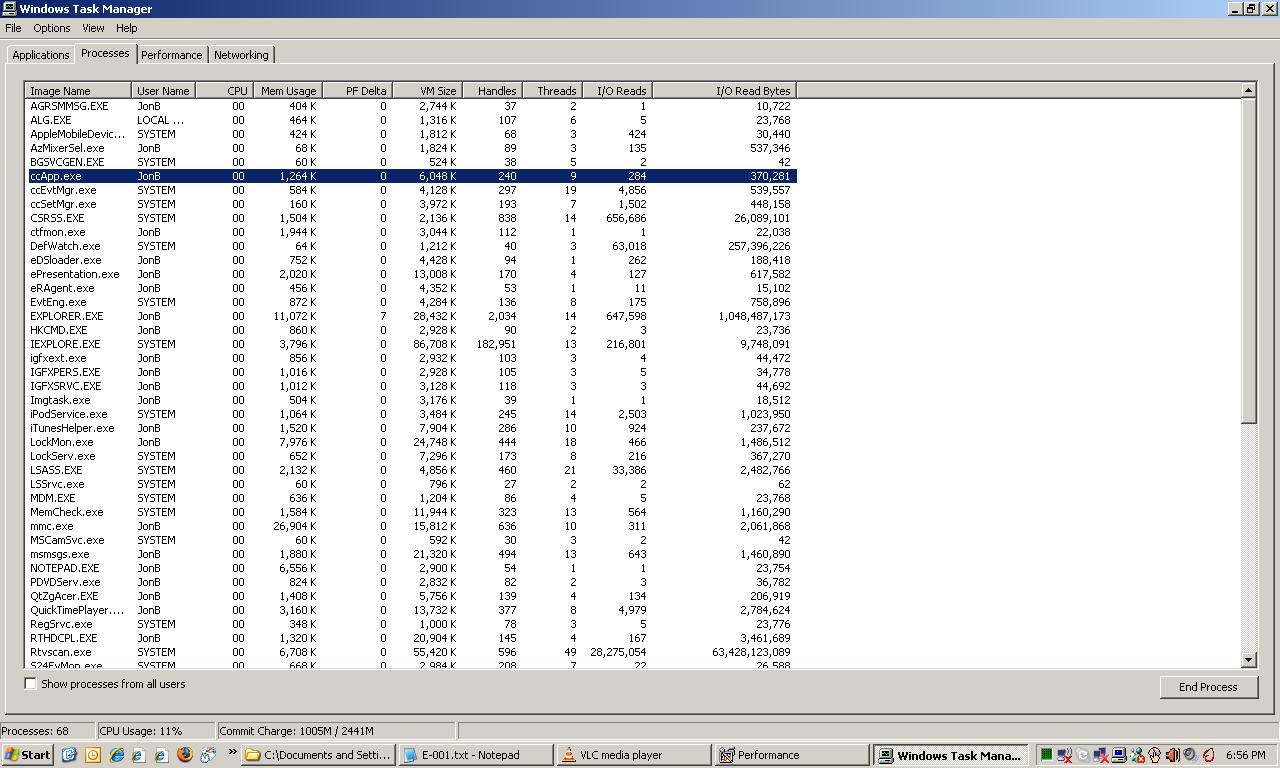Screen dimensions: 1280x768
Task: Switch to the E-001.txt Notepad window
Action: (475, 755)
